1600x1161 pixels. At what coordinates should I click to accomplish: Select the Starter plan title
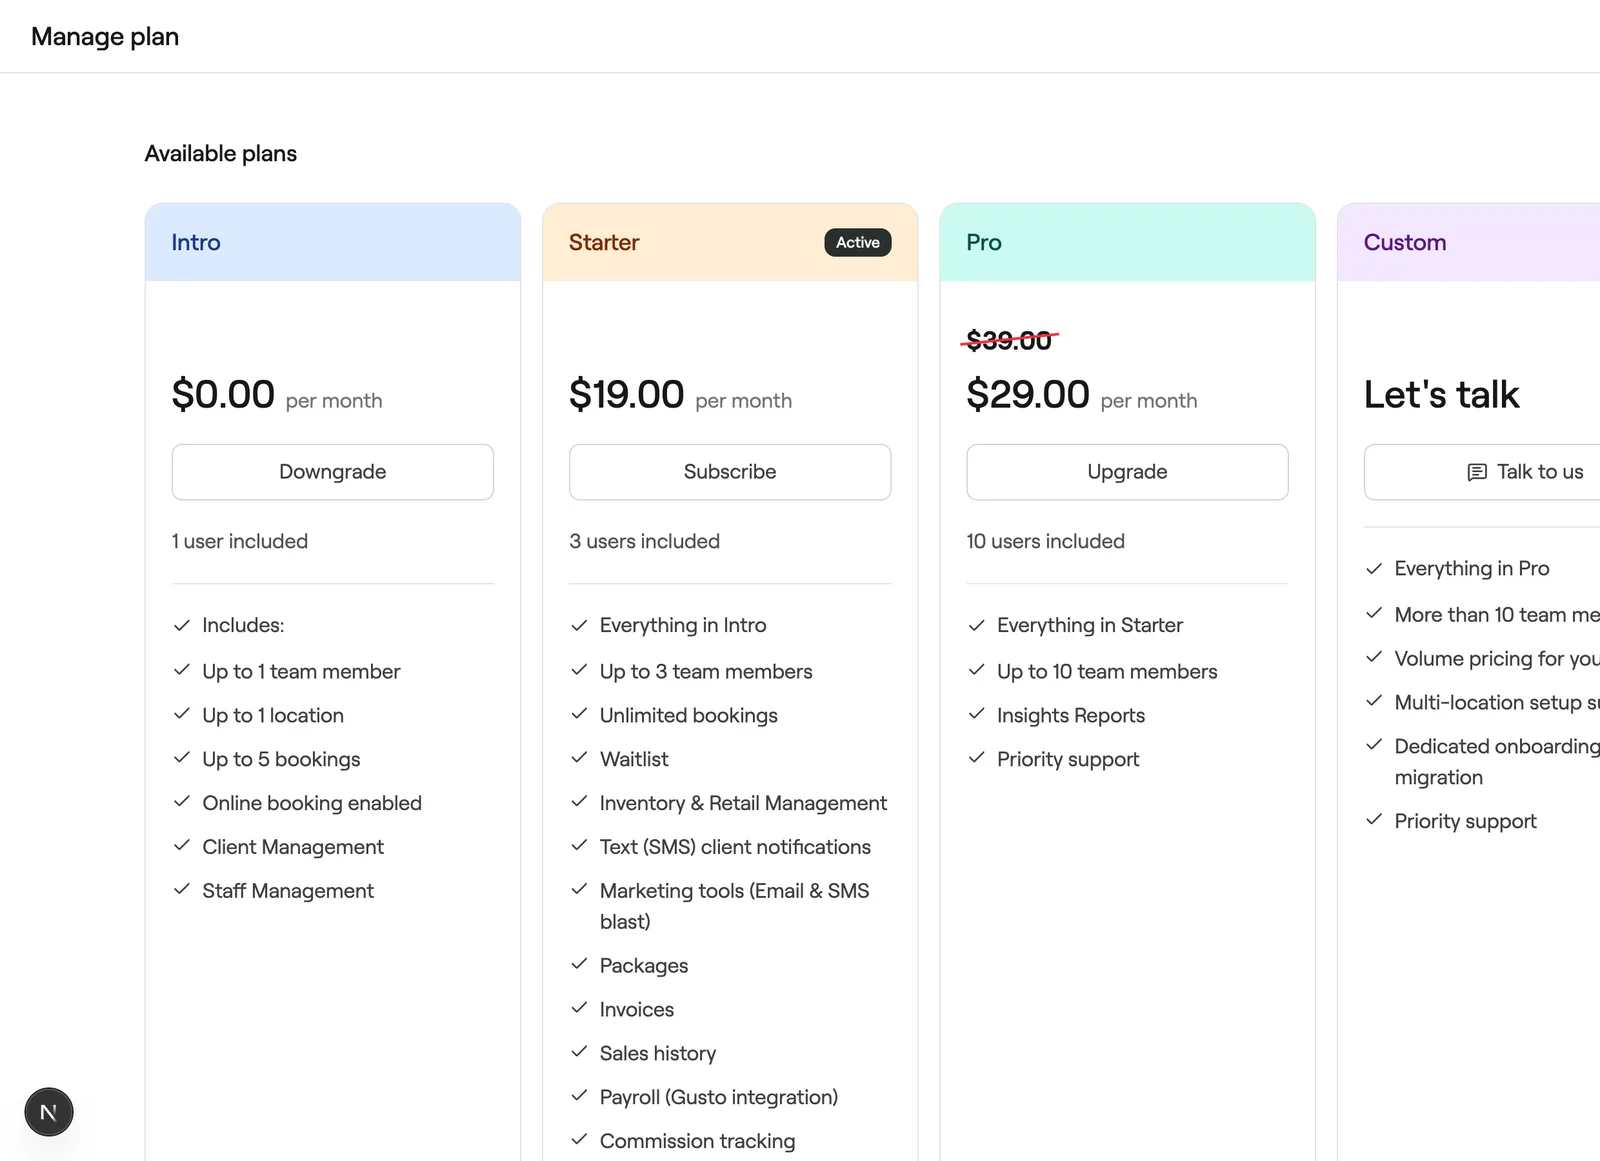[604, 243]
